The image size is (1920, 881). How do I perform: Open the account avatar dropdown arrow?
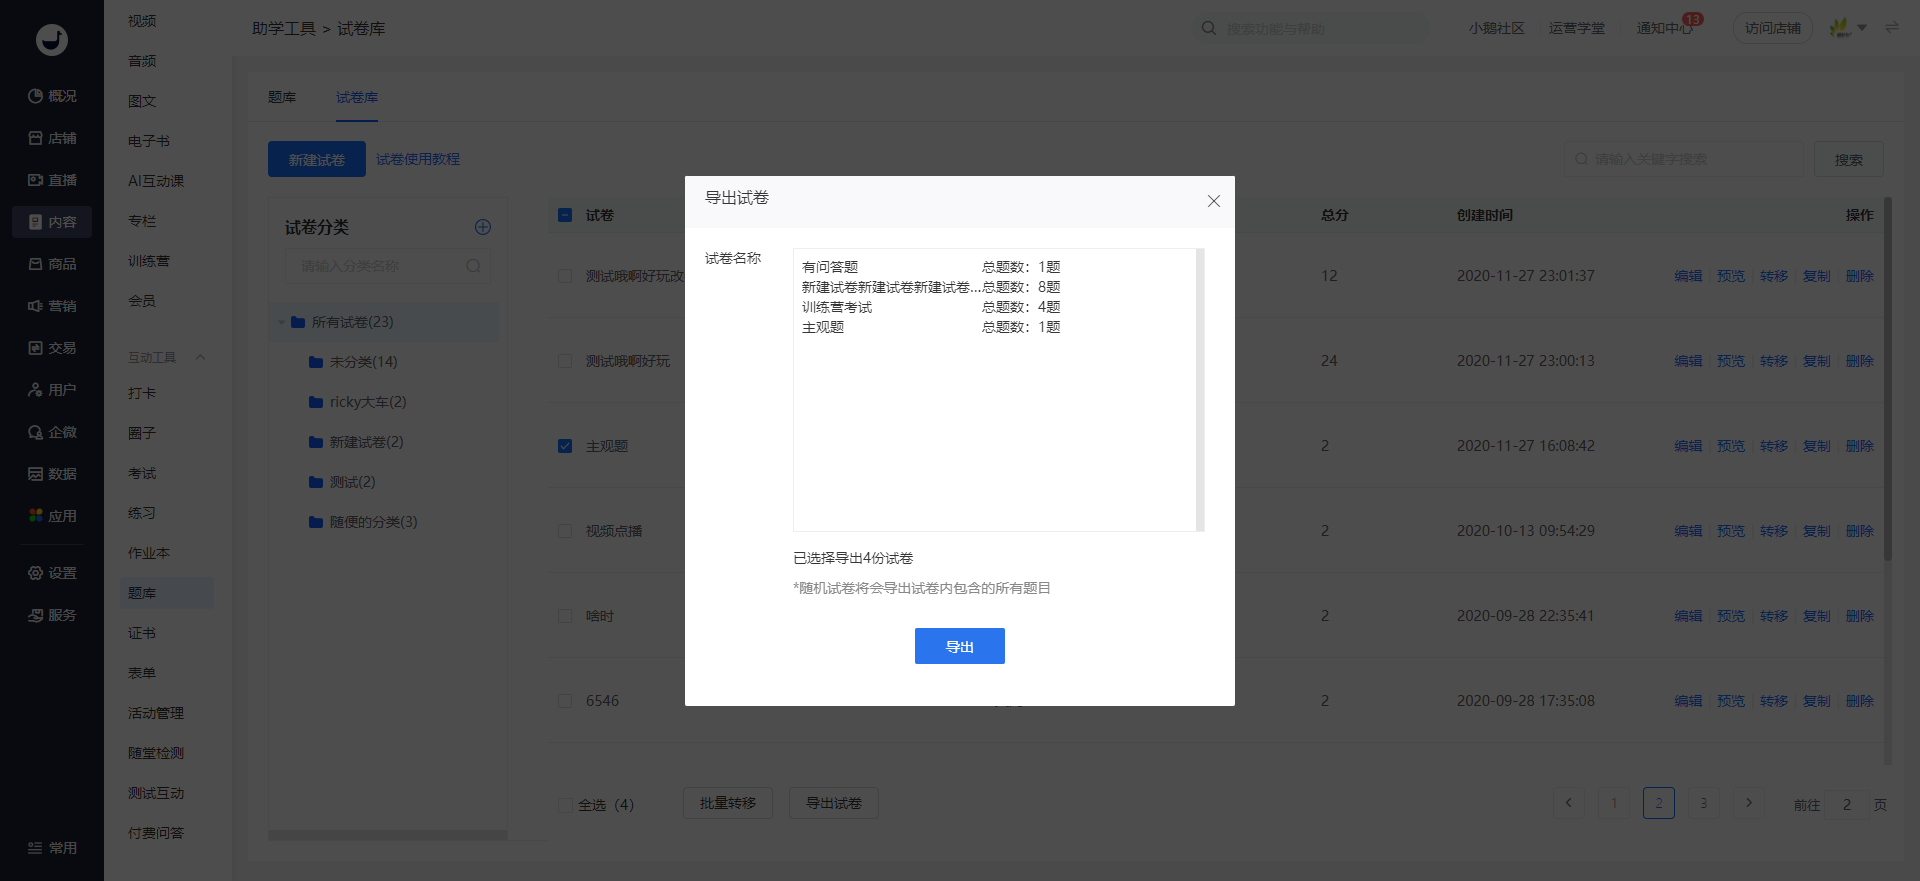click(1862, 28)
